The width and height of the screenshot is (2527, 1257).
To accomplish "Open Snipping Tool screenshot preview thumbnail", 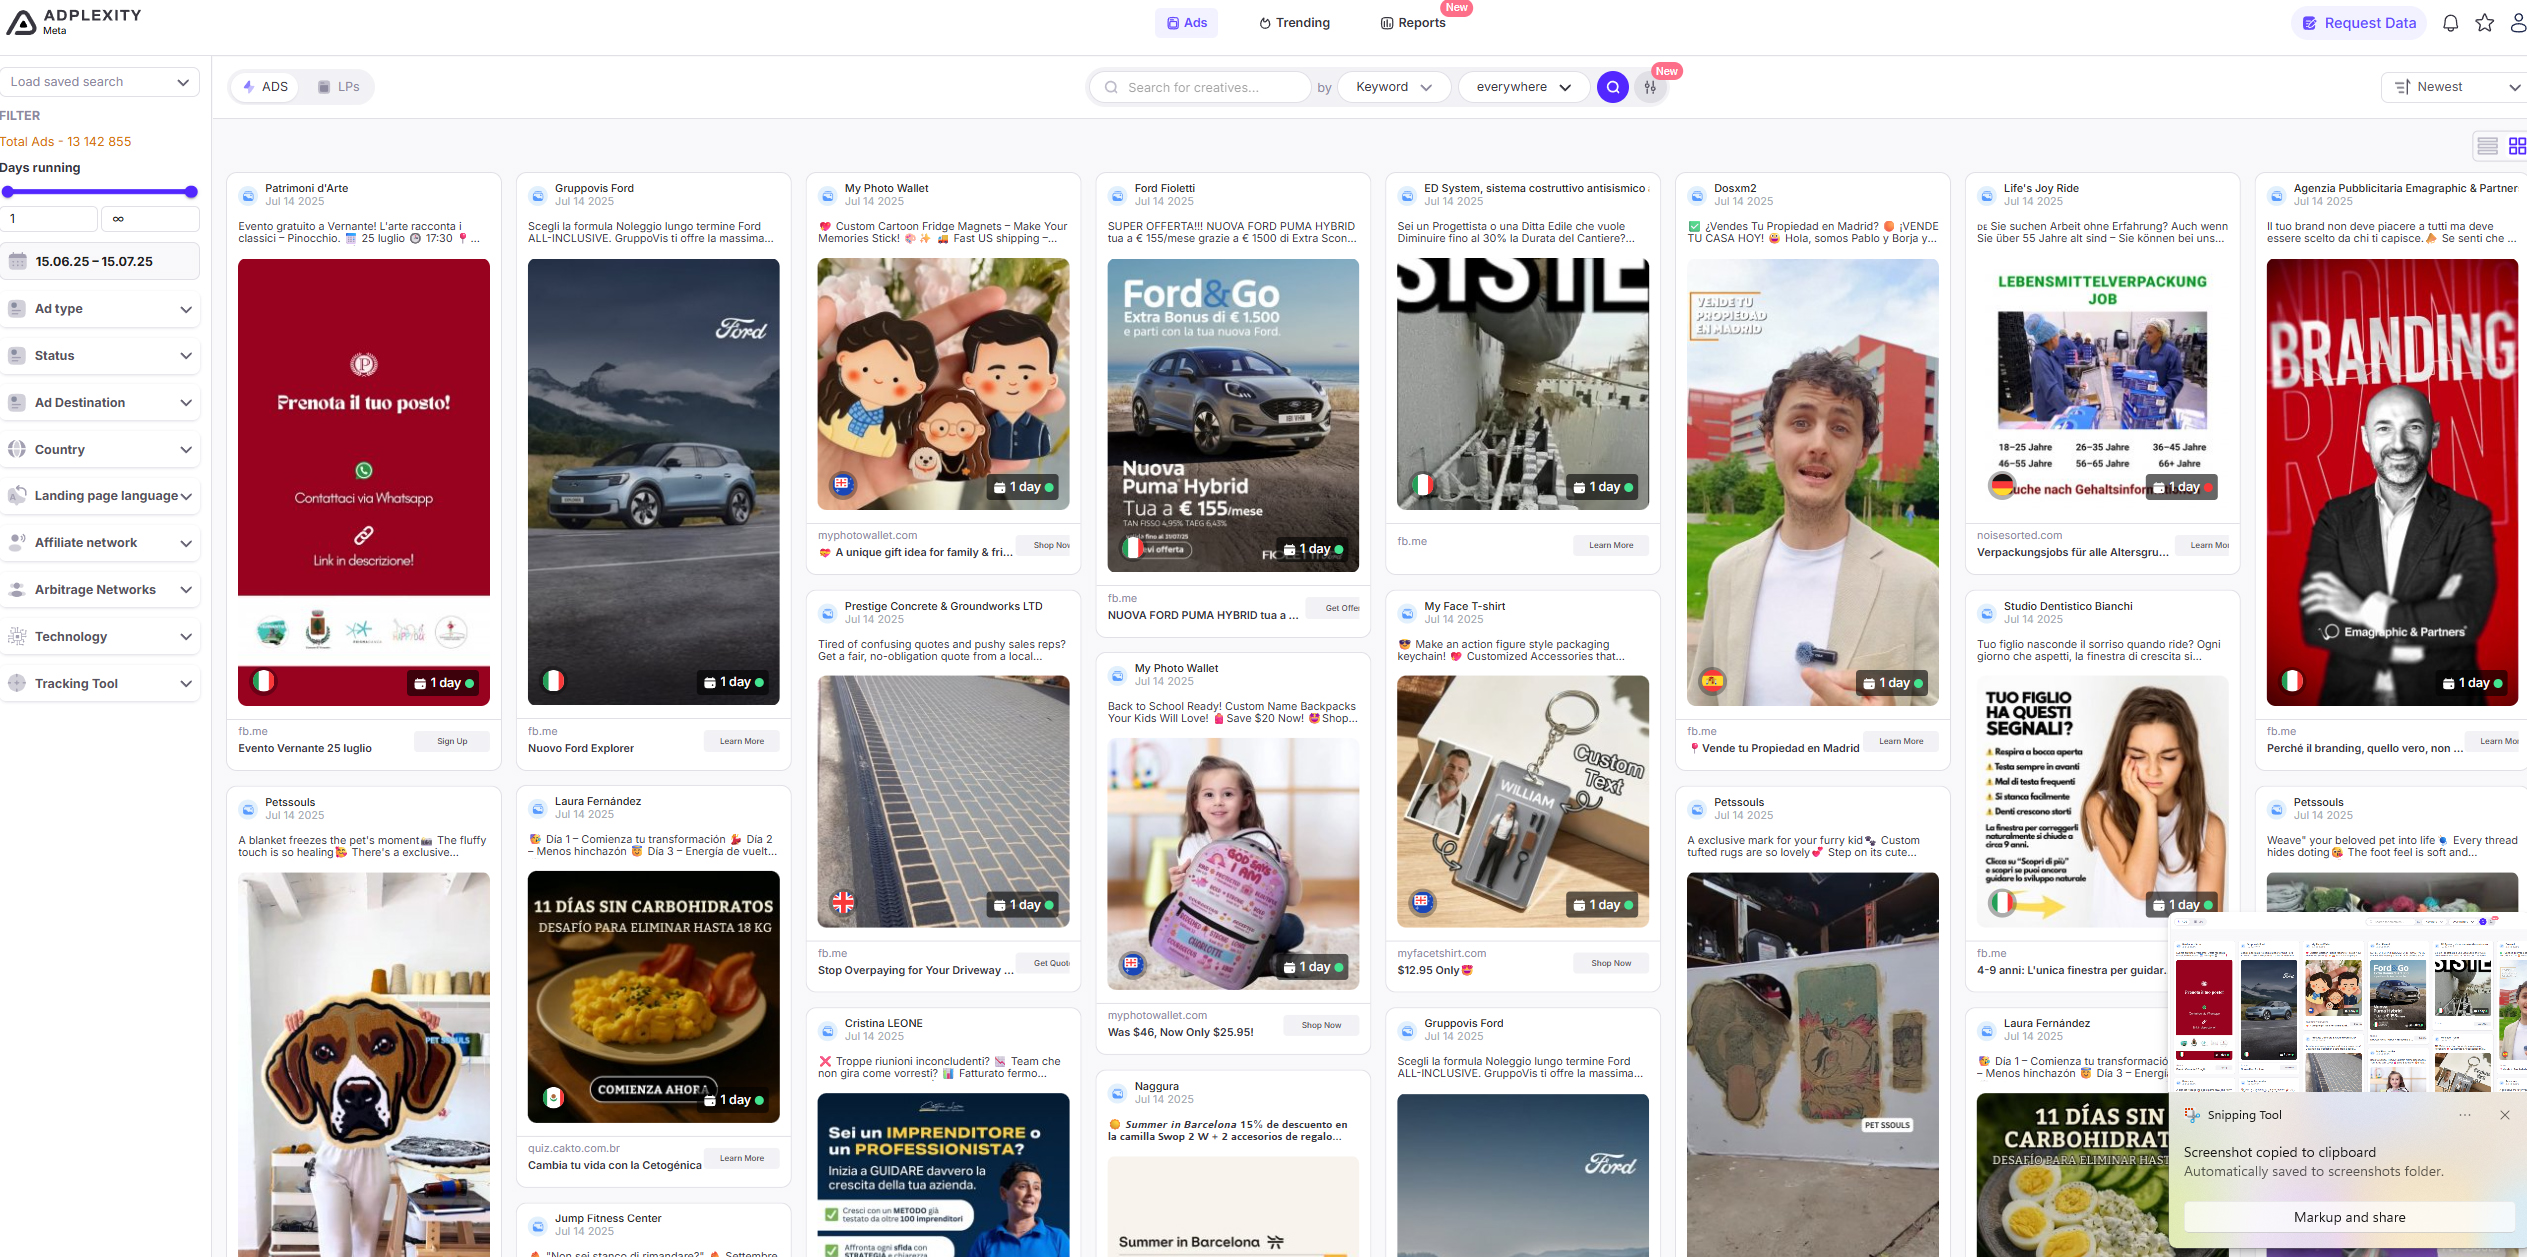I will pyautogui.click(x=2350, y=1003).
